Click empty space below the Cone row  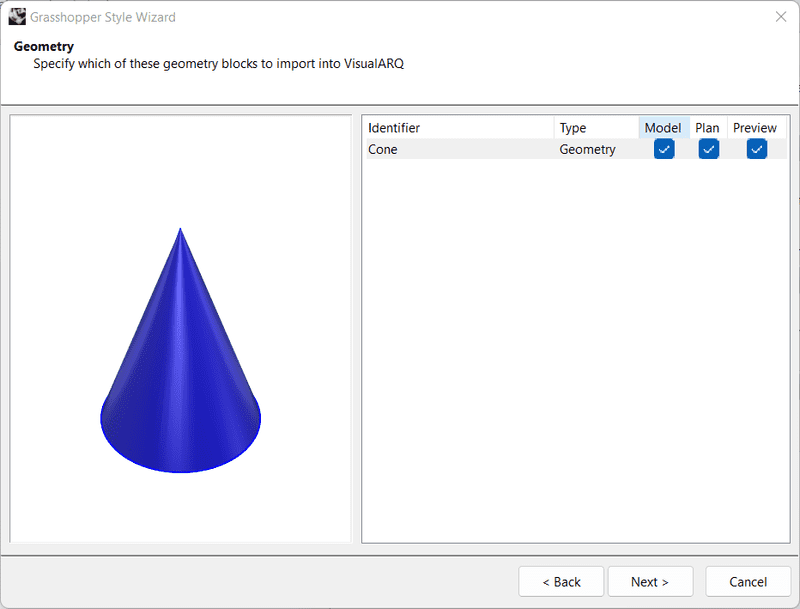tap(575, 350)
